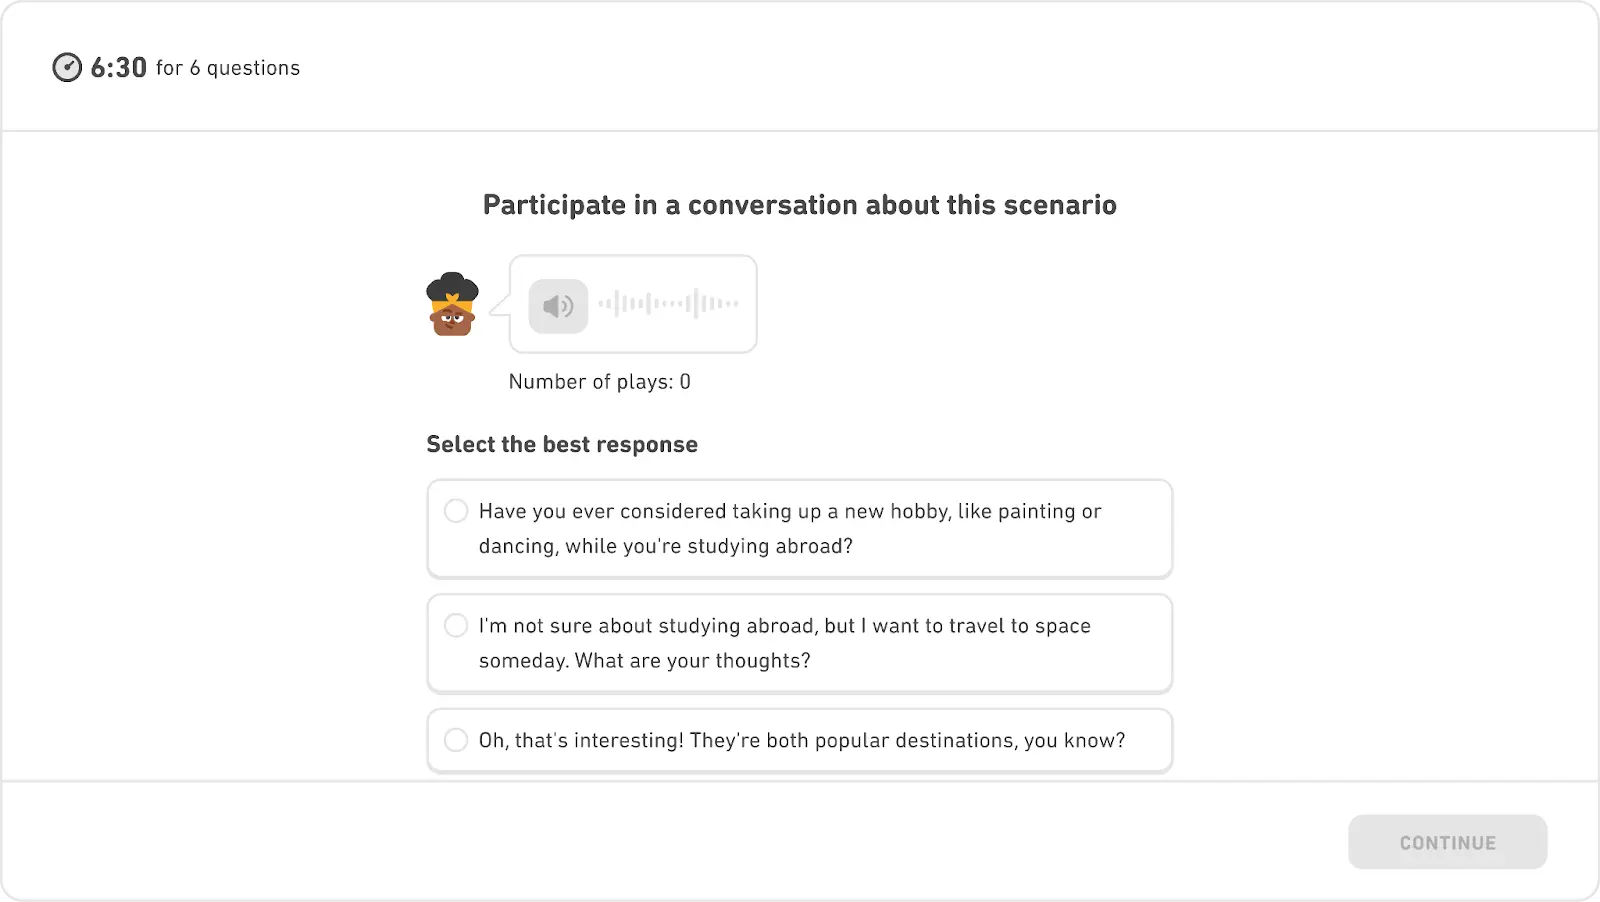Click the CONTINUE button

tap(1447, 842)
